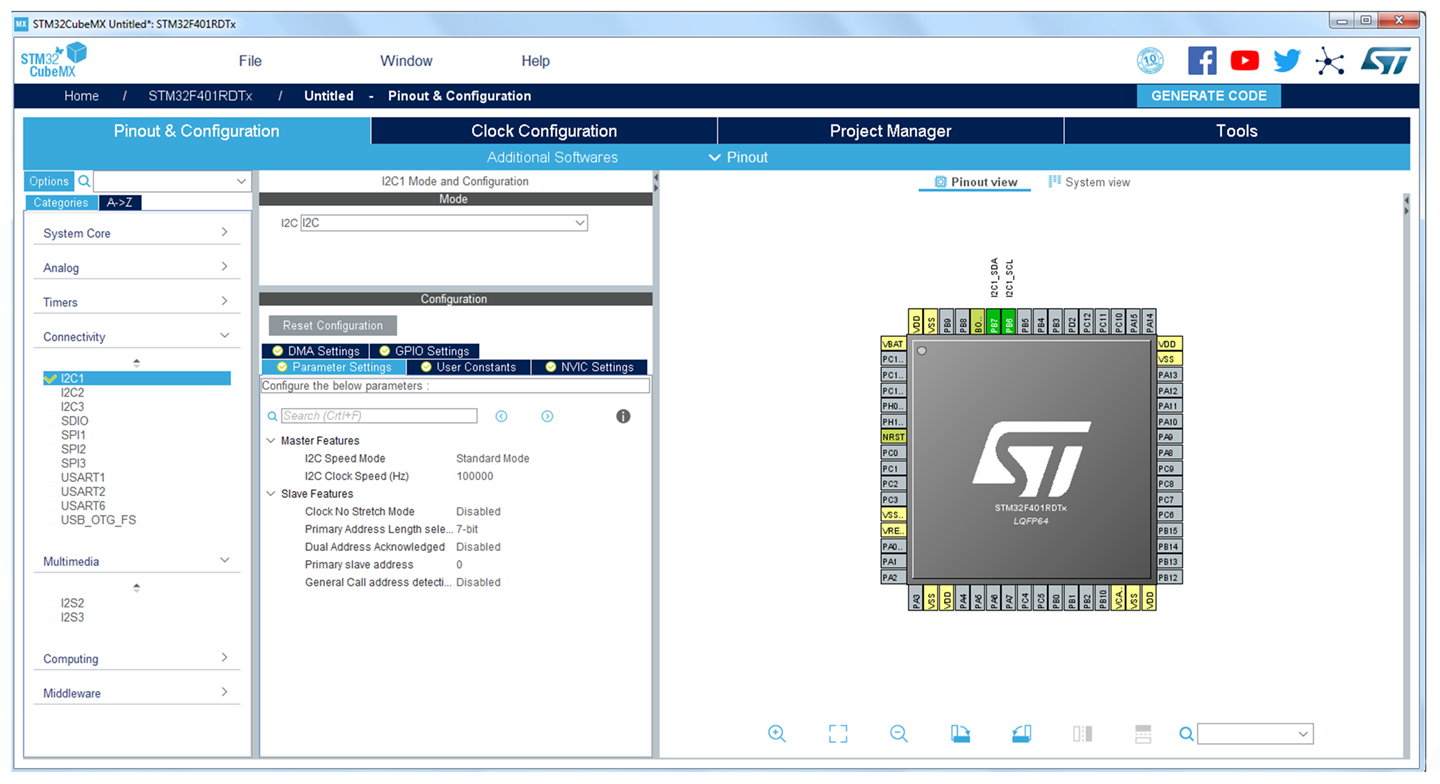This screenshot has width=1440, height=784.
Task: Click the STM32CubeMX logo
Action: (53, 60)
